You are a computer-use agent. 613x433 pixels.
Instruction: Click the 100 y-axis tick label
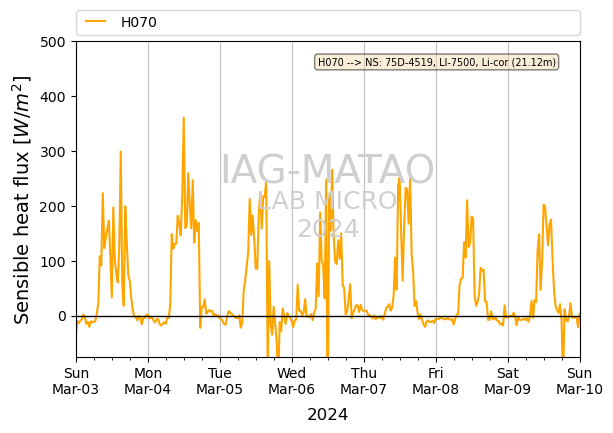click(53, 262)
